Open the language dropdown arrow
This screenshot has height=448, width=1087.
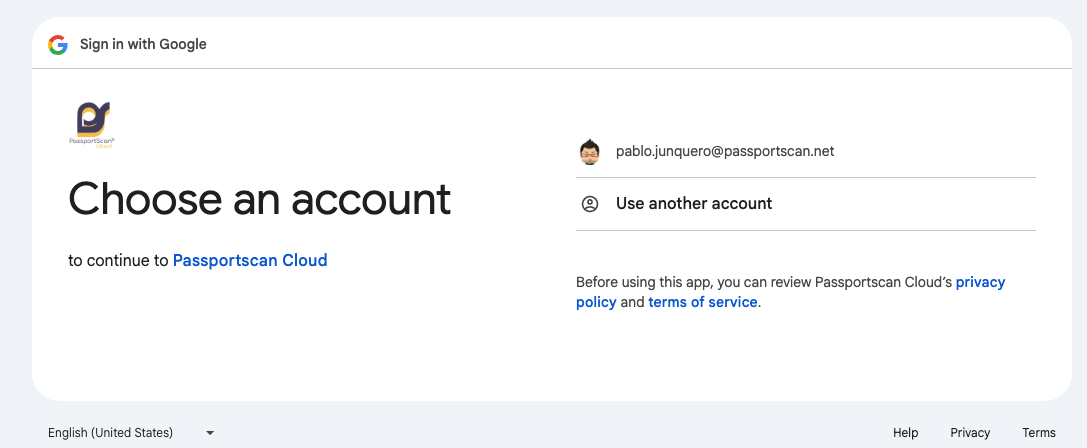tap(210, 433)
